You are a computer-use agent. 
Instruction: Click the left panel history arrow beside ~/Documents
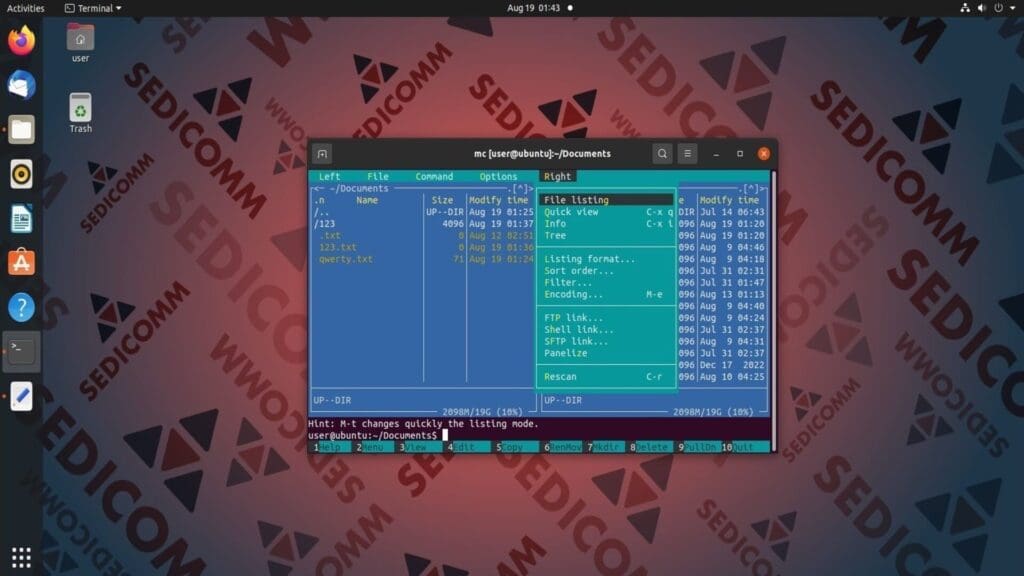pos(319,189)
